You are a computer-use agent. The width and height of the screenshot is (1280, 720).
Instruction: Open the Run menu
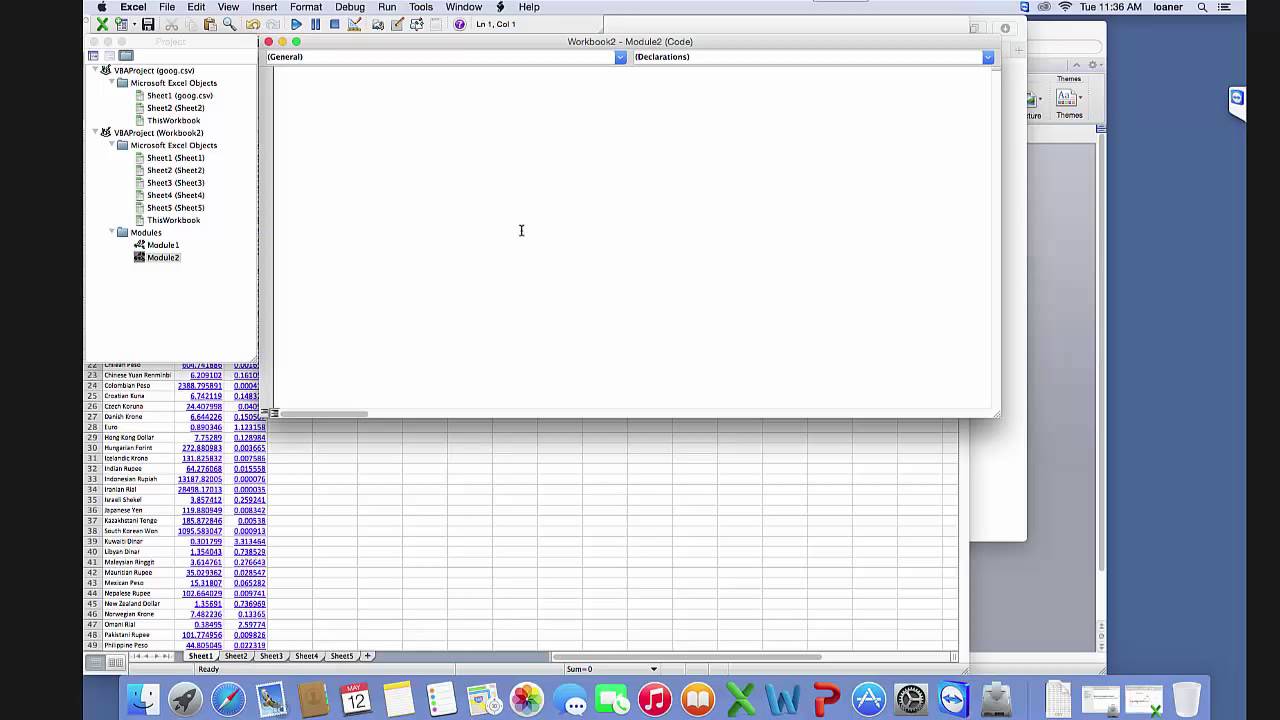(x=387, y=7)
